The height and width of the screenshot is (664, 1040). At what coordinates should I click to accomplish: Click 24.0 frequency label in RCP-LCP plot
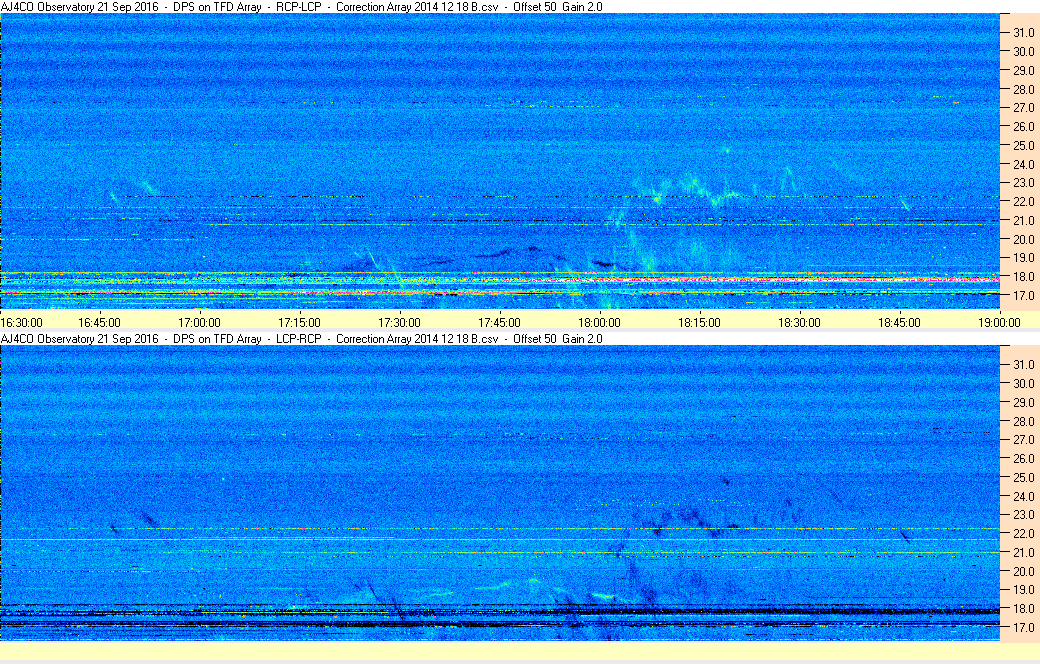1023,164
